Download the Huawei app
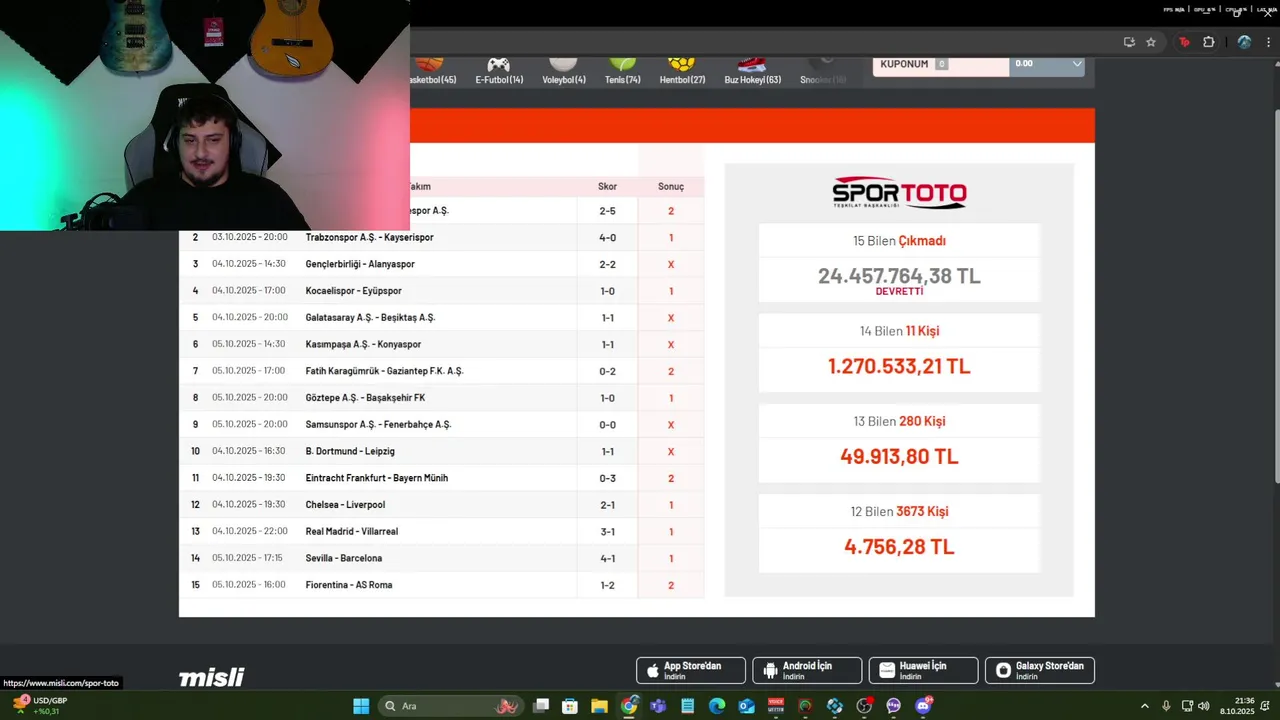The image size is (1280, 720). pos(923,670)
